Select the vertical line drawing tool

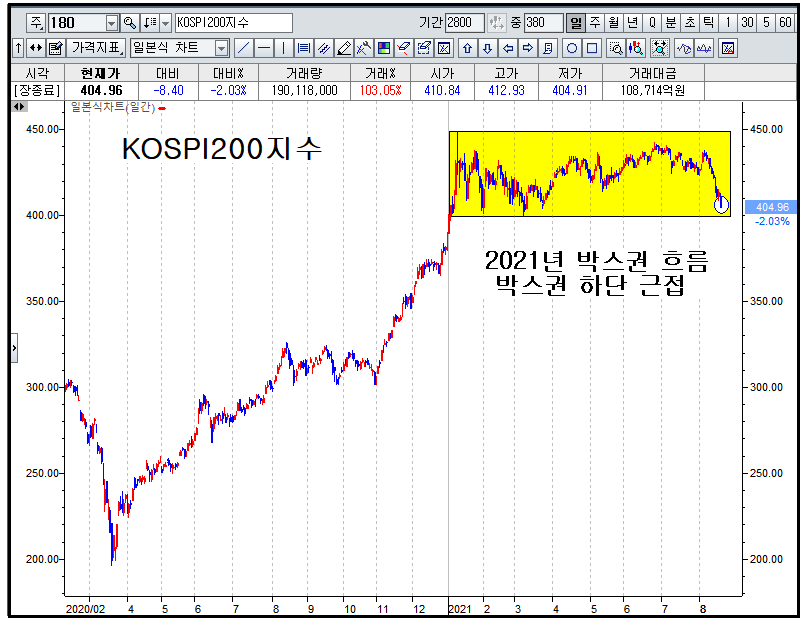click(283, 48)
